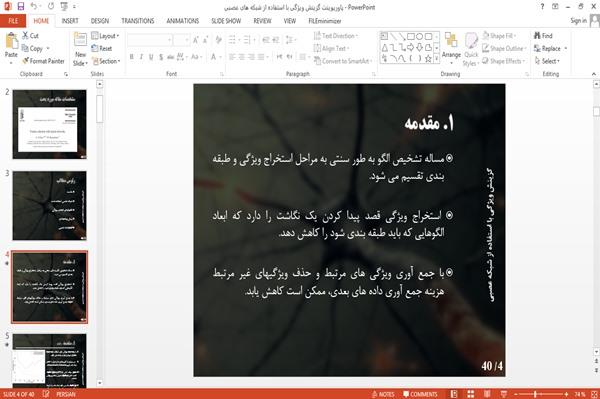
Task: Pick the star shape in the shapes gallery
Action: pyautogui.click(x=428, y=59)
